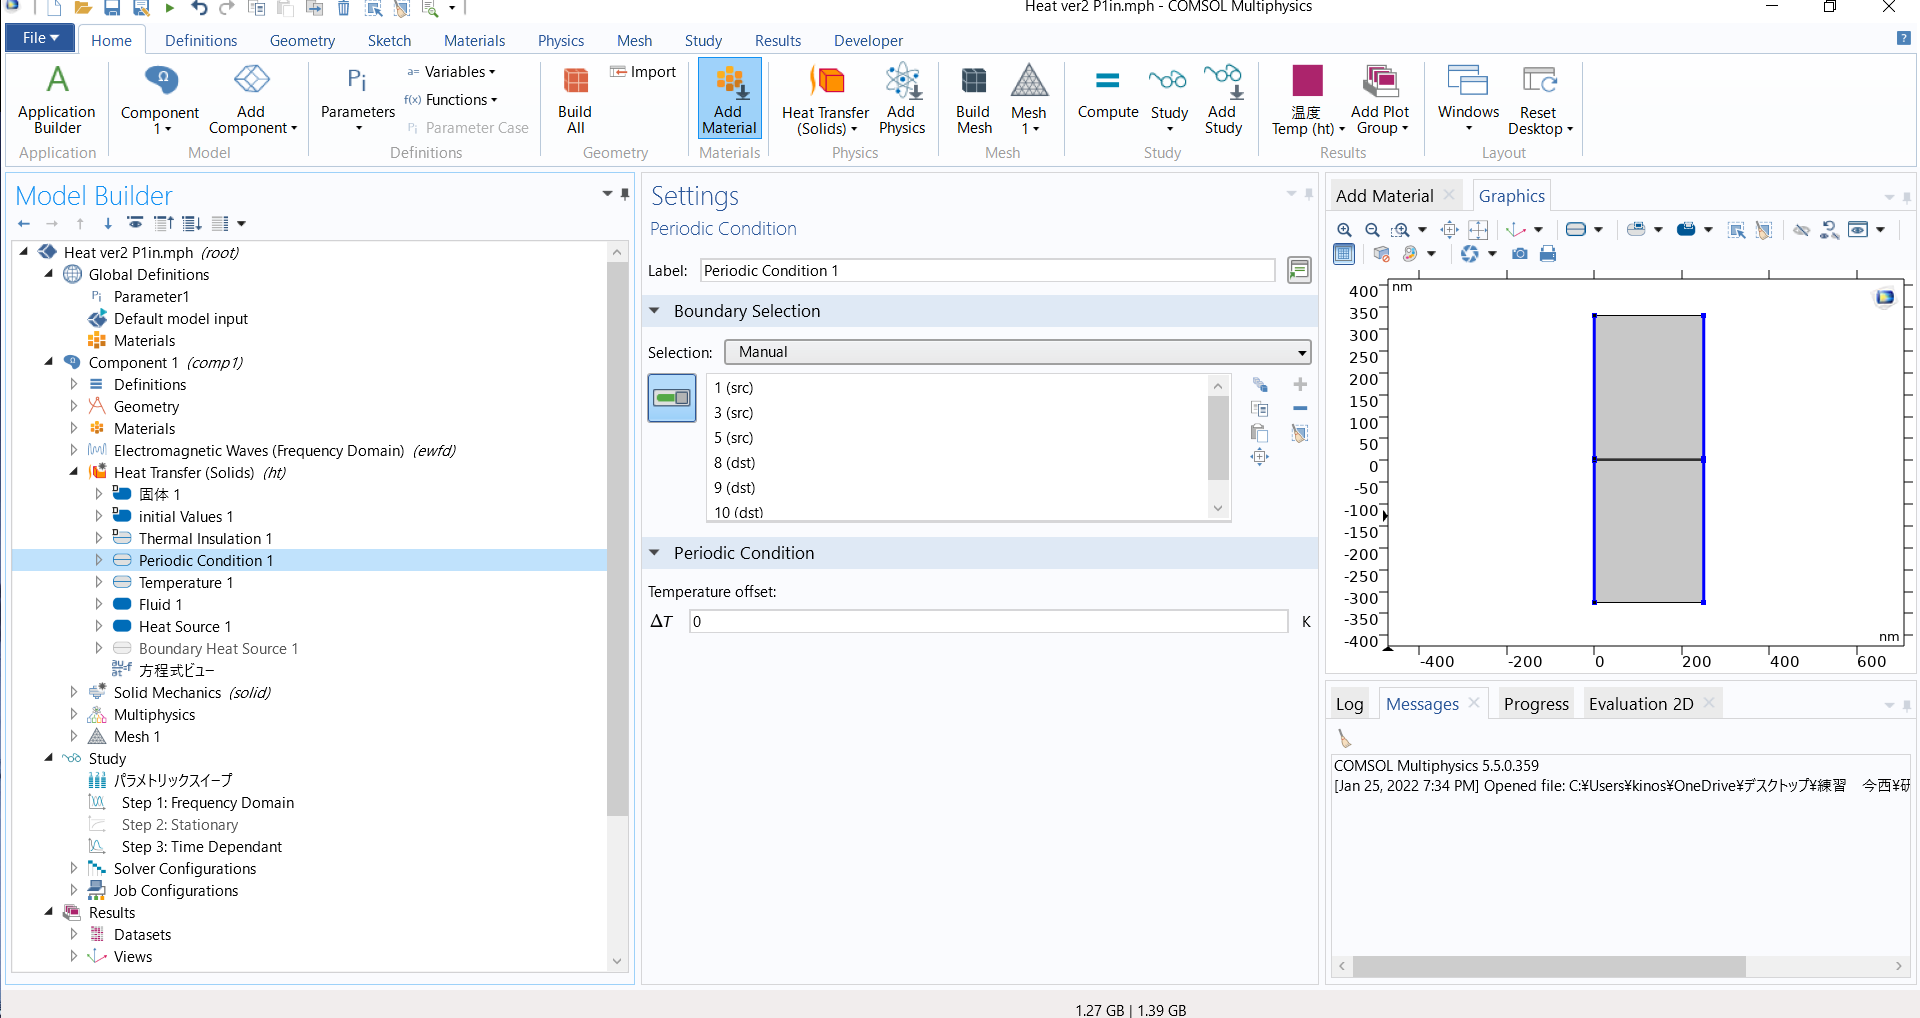Switch to the Progress tab
The height and width of the screenshot is (1018, 1920).
(x=1536, y=704)
